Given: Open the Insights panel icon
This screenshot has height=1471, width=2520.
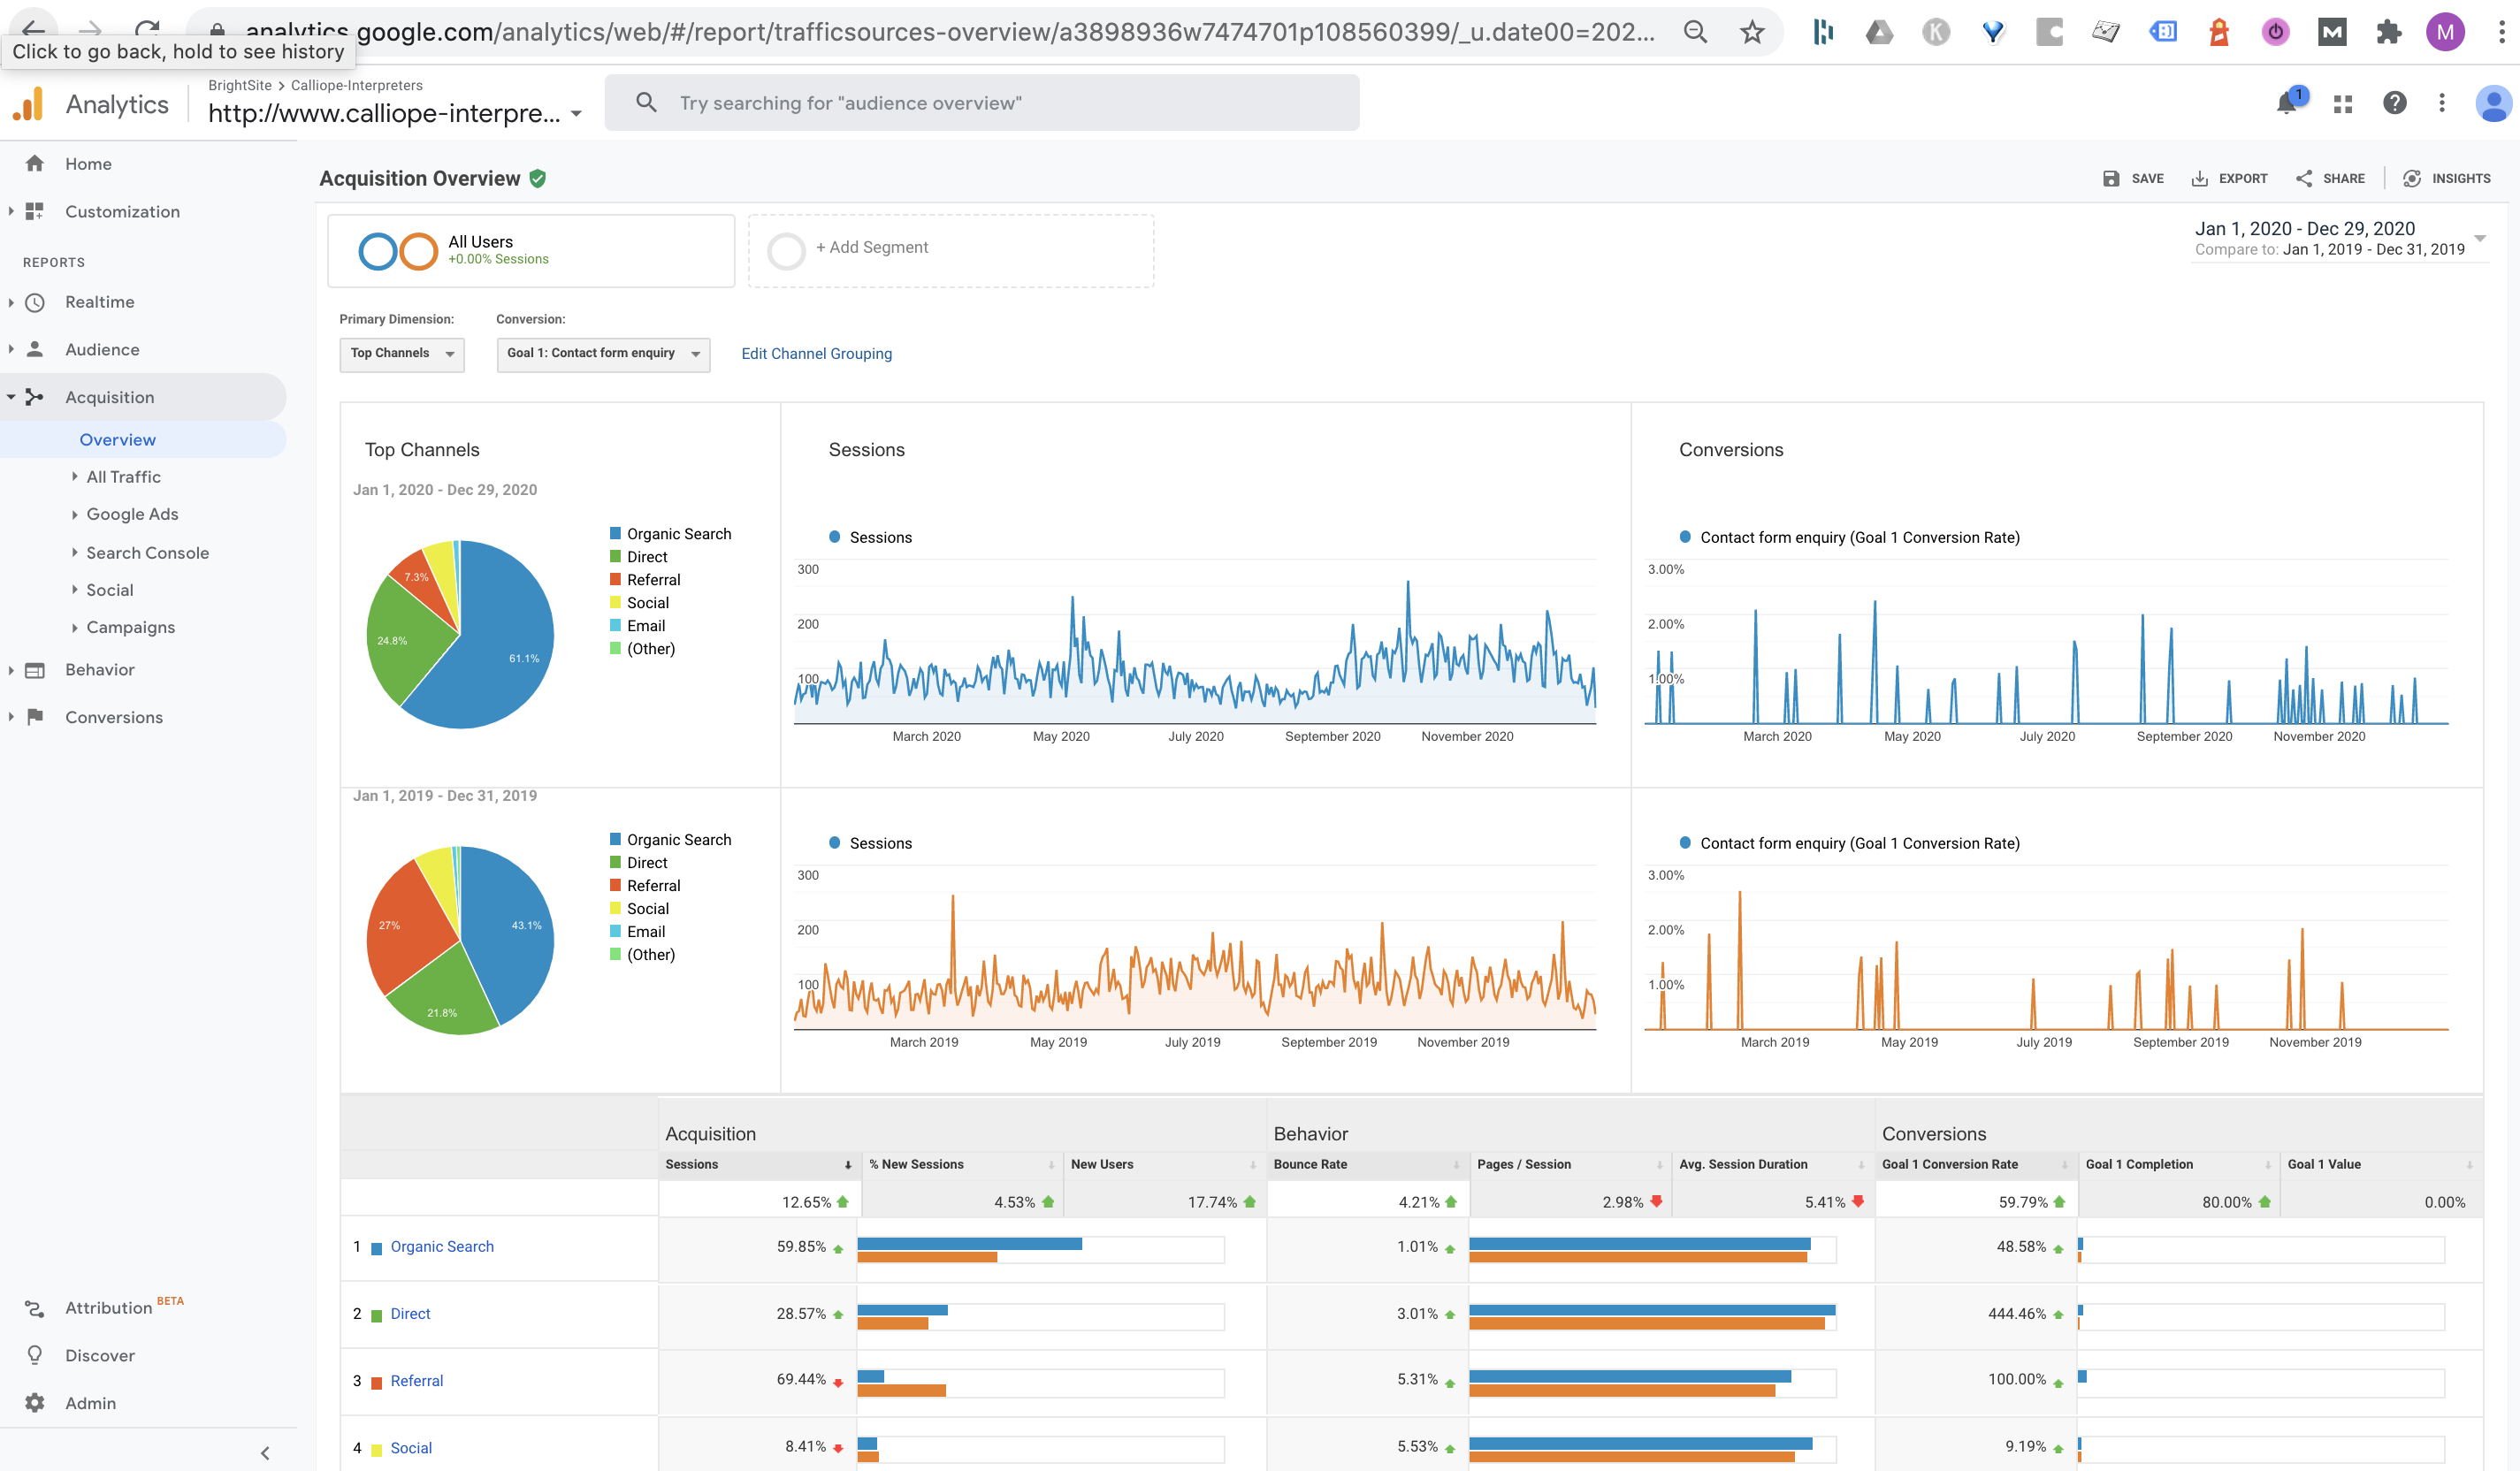Looking at the screenshot, I should click(x=2412, y=179).
